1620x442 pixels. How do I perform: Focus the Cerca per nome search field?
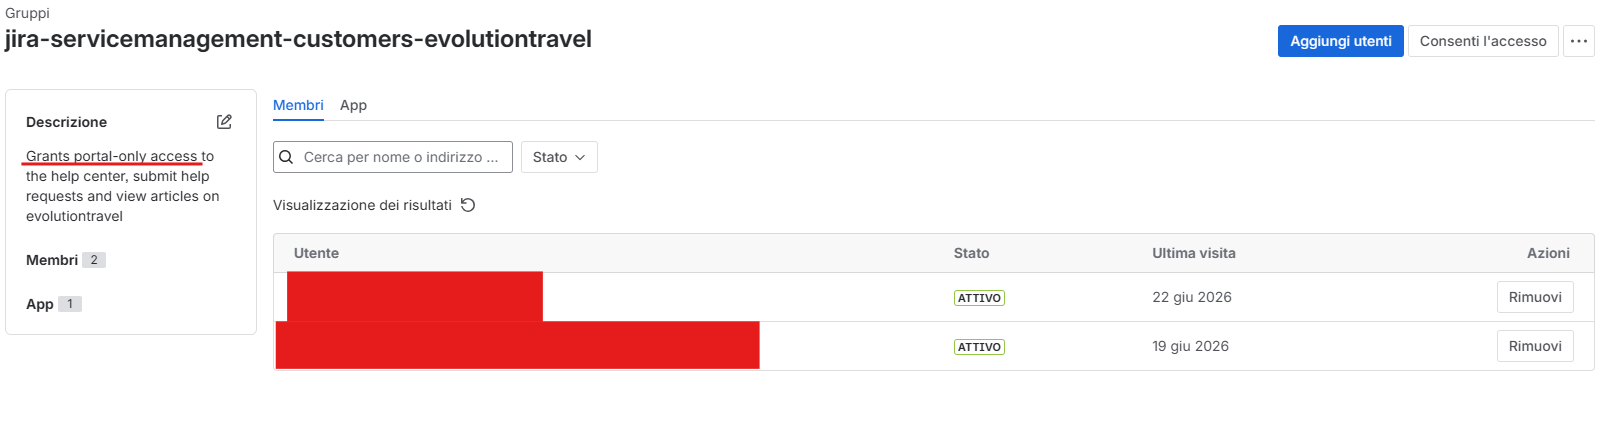click(393, 157)
